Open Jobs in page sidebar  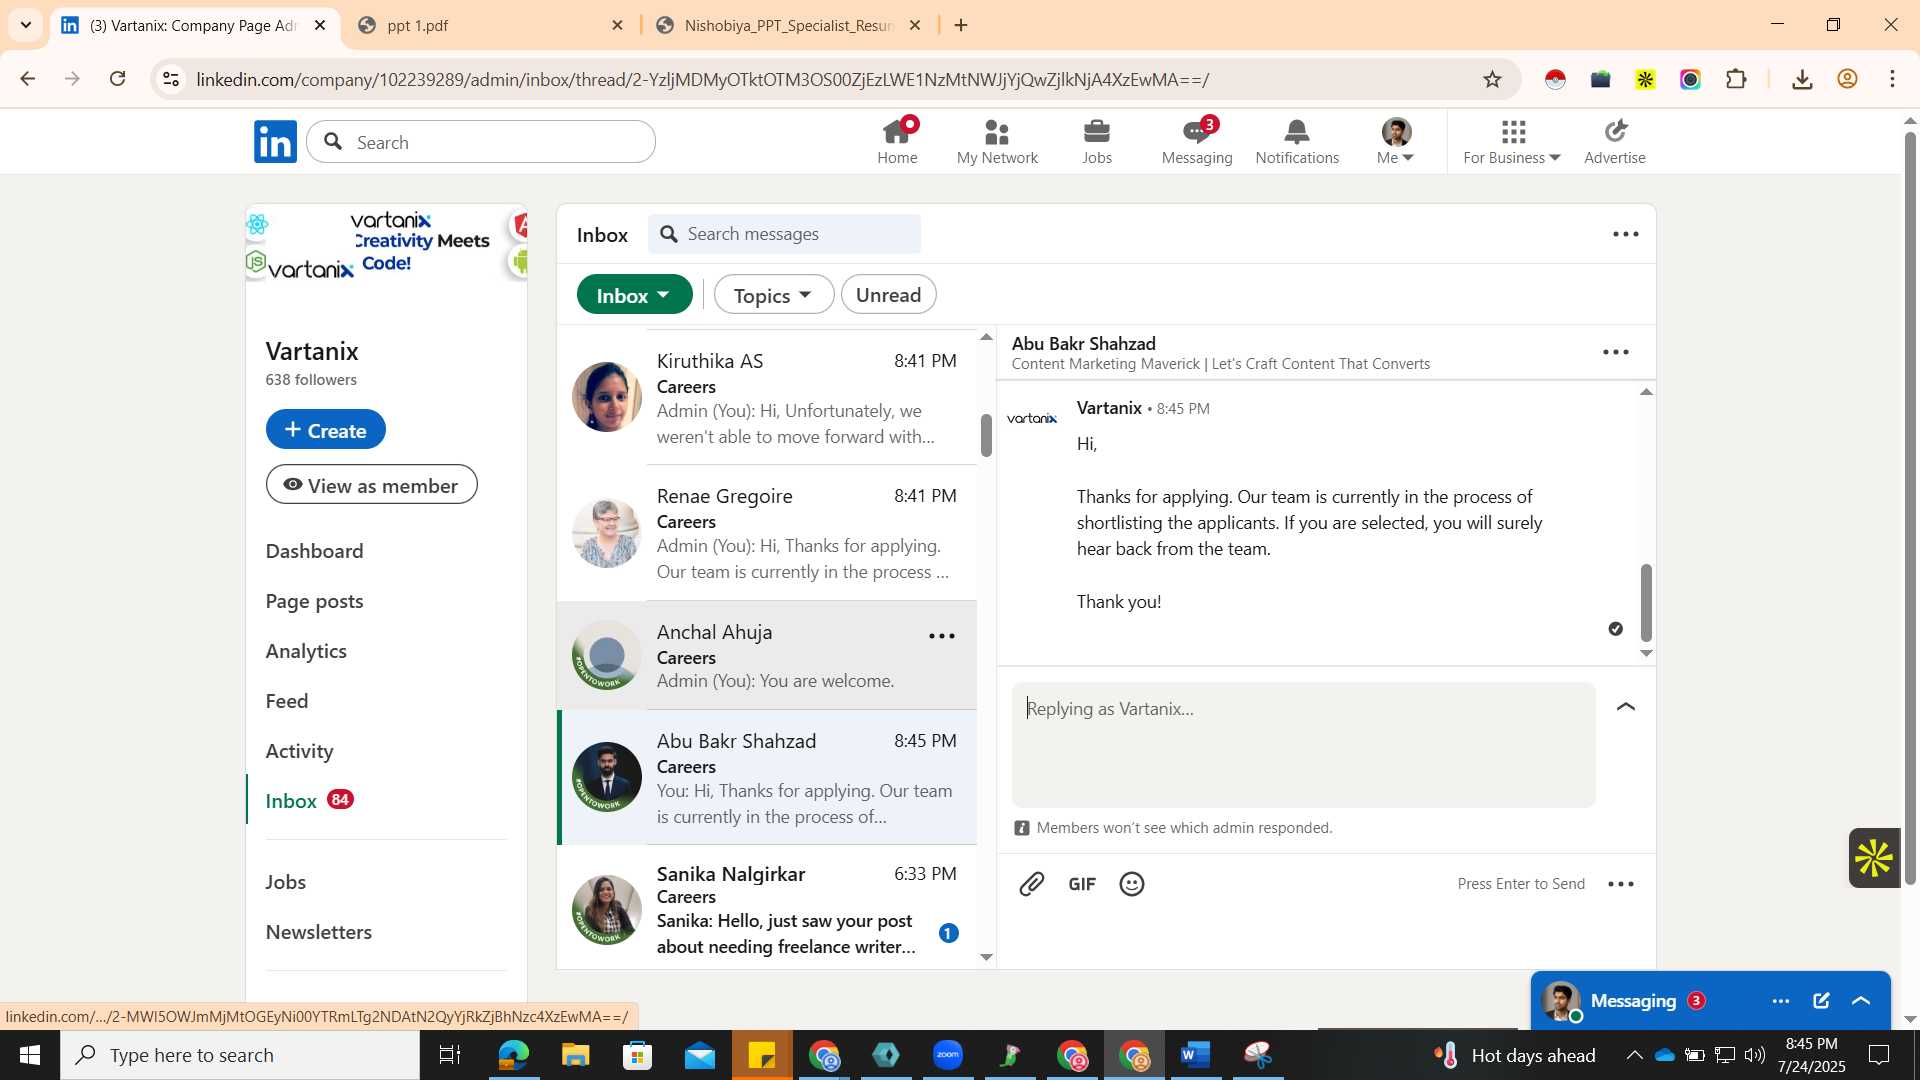tap(285, 882)
